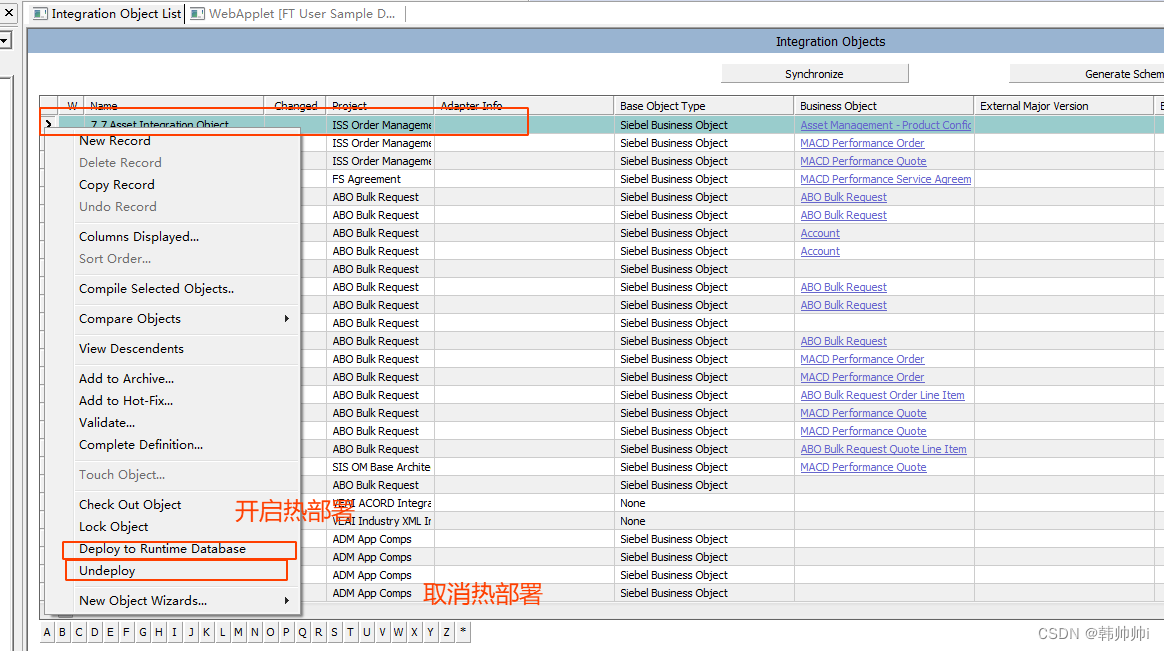Filter names by letter G
Screen dimensions: 1164x651
pyautogui.click(x=143, y=632)
